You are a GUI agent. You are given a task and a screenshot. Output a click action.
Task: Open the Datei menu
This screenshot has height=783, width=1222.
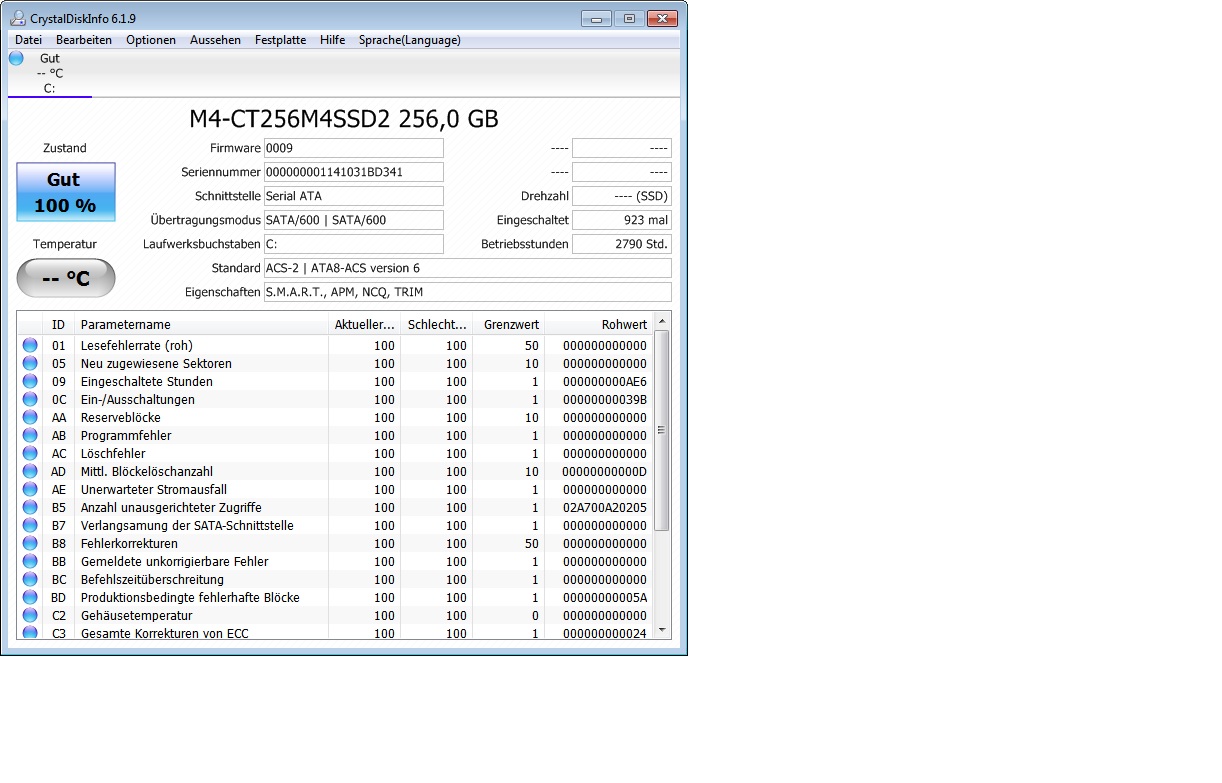point(28,40)
